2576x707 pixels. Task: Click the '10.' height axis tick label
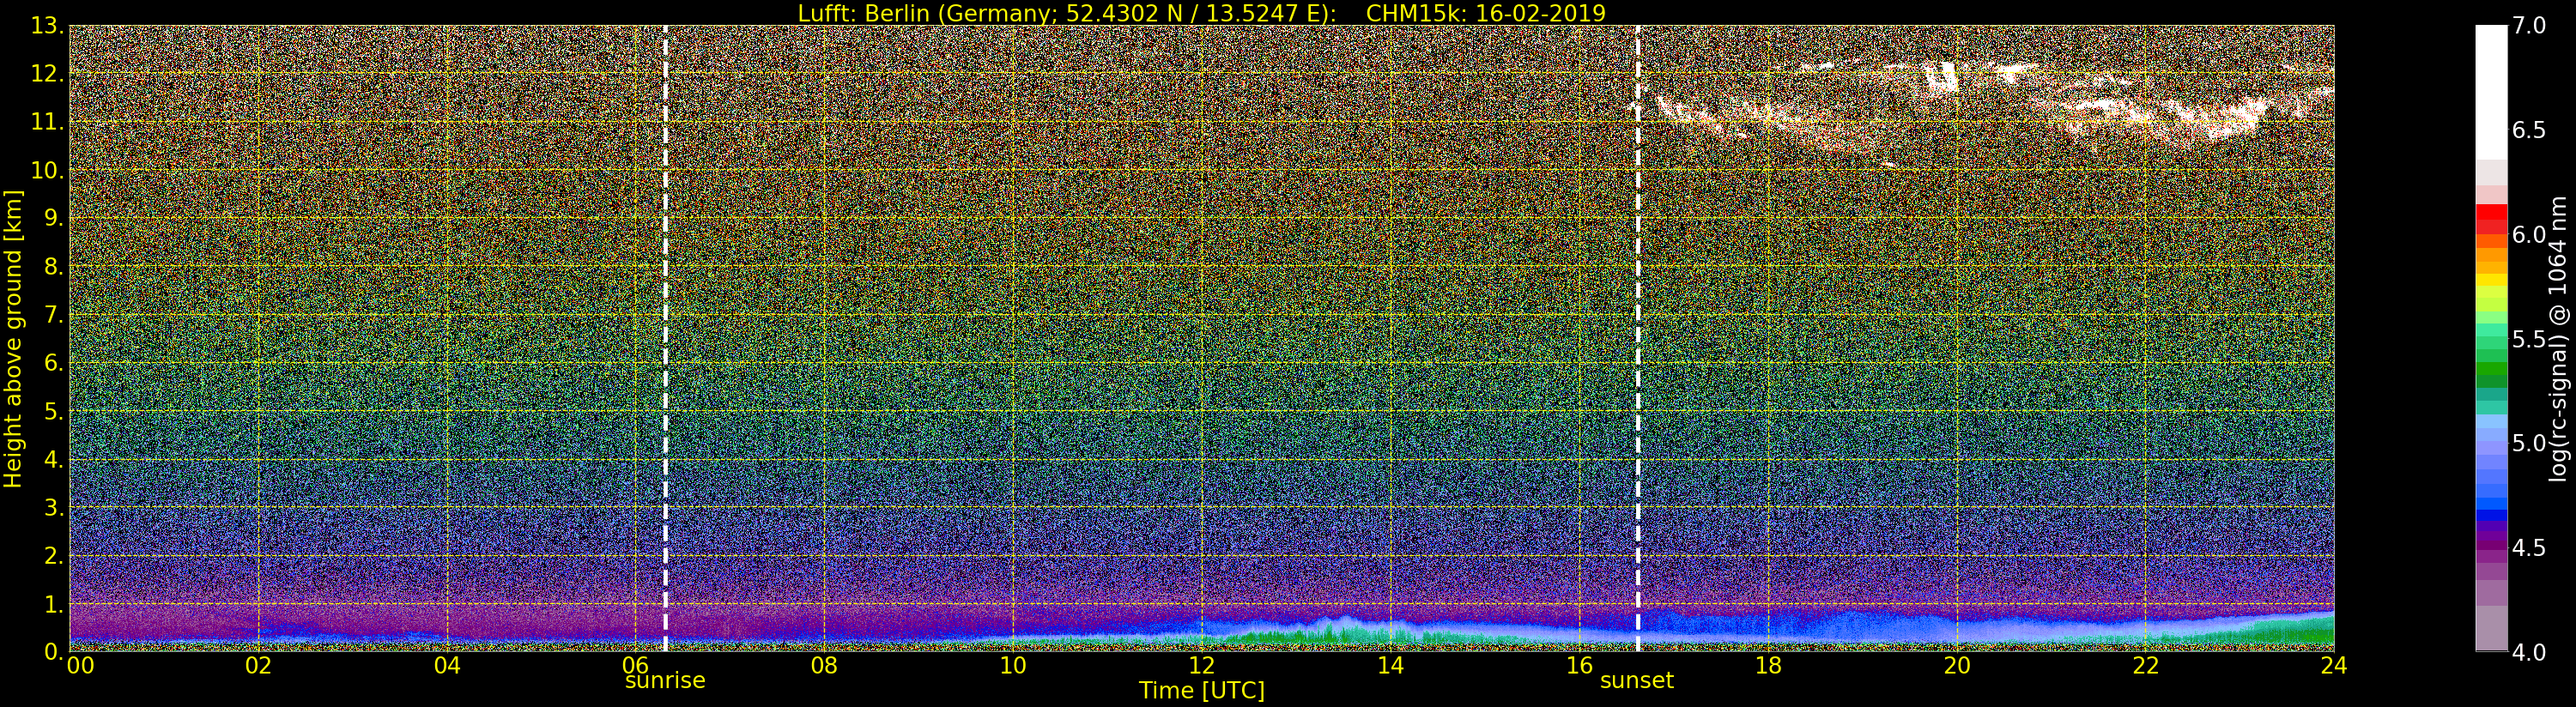(48, 171)
